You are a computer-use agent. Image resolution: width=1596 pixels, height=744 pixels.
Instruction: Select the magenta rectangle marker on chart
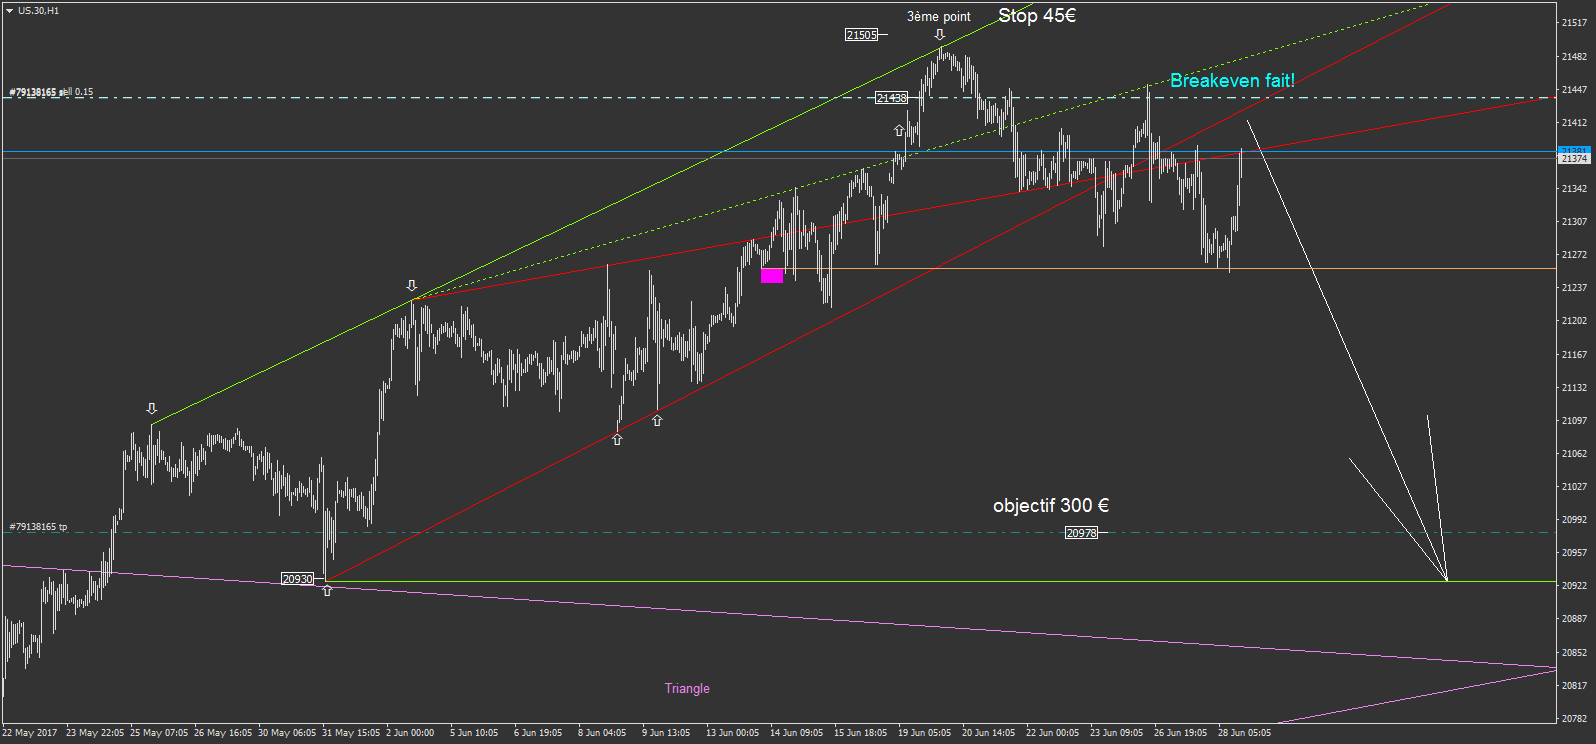(772, 276)
